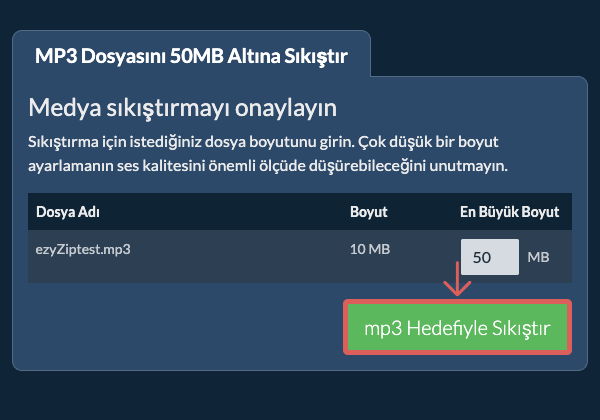Click the green mp3 Hedefiyle Sıkıştır button
Viewport: 600px width, 420px height.
pos(458,327)
